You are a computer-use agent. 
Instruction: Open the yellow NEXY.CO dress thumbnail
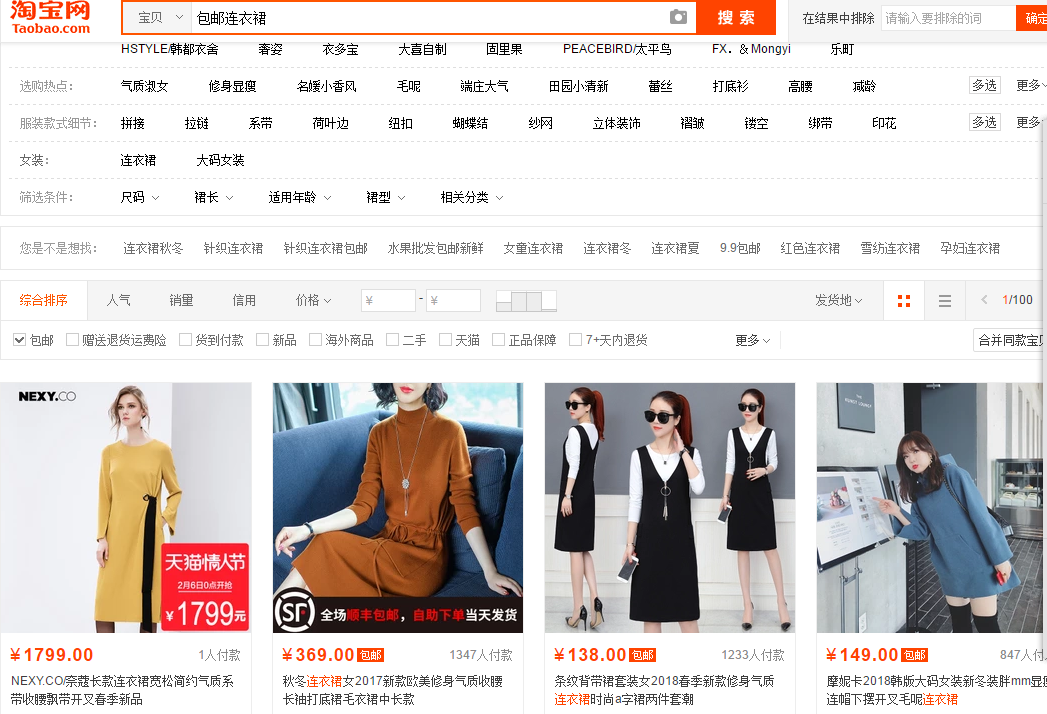[126, 508]
